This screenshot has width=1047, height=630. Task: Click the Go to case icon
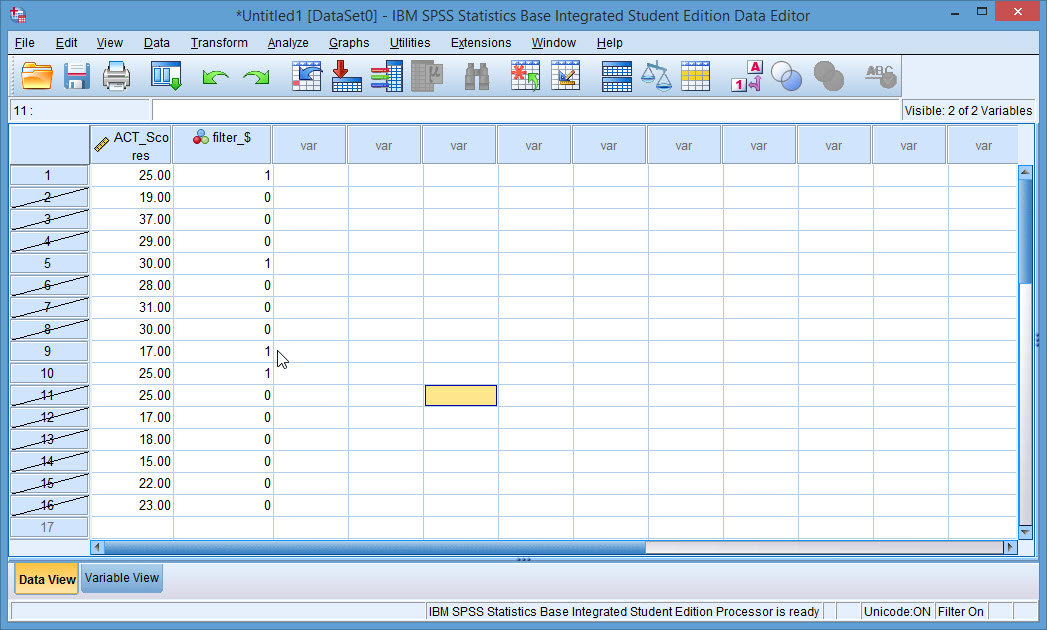click(x=306, y=76)
